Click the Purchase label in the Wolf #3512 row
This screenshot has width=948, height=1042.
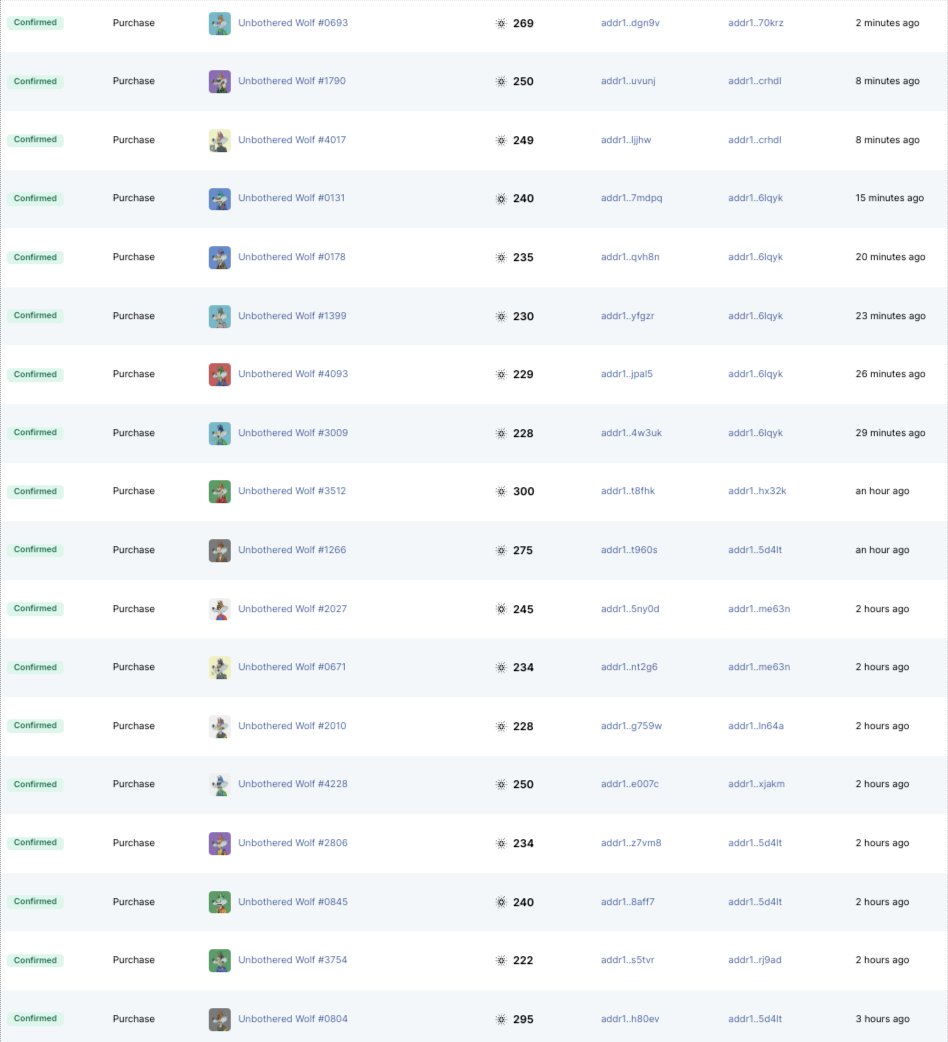coord(134,491)
